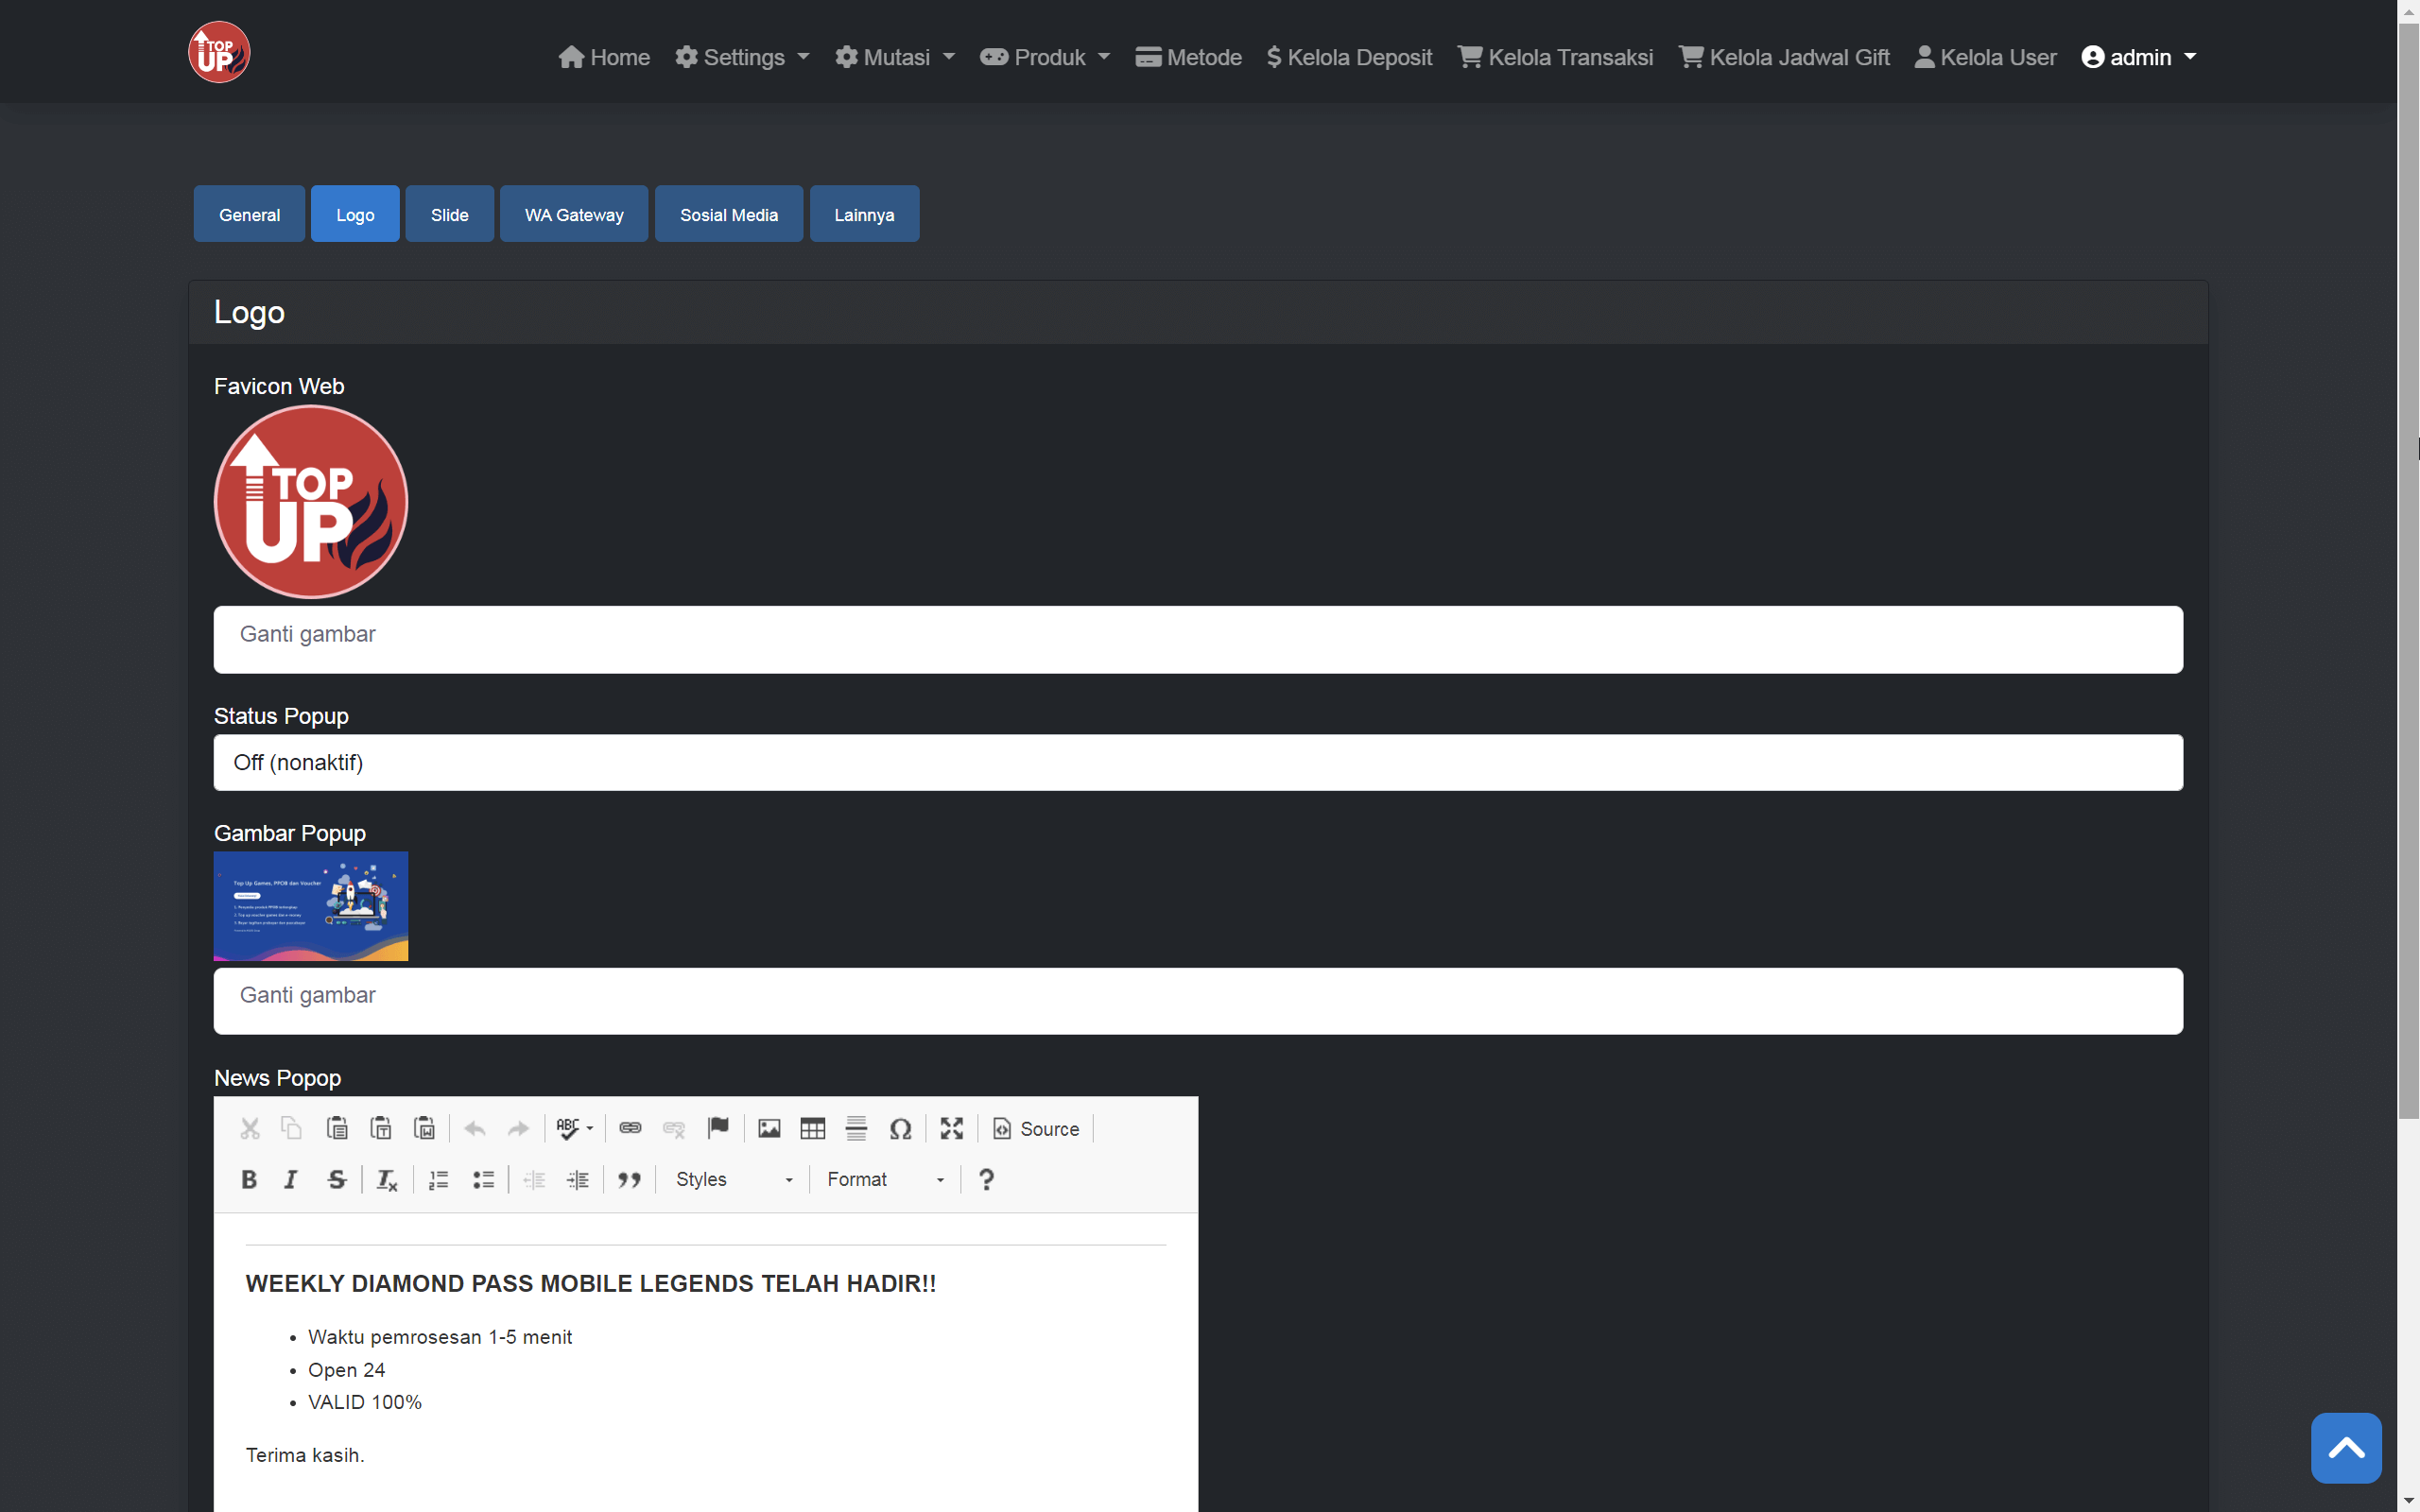Screen dimensions: 2420x1512
Task: Enable the numbered list option
Action: [x=437, y=1179]
